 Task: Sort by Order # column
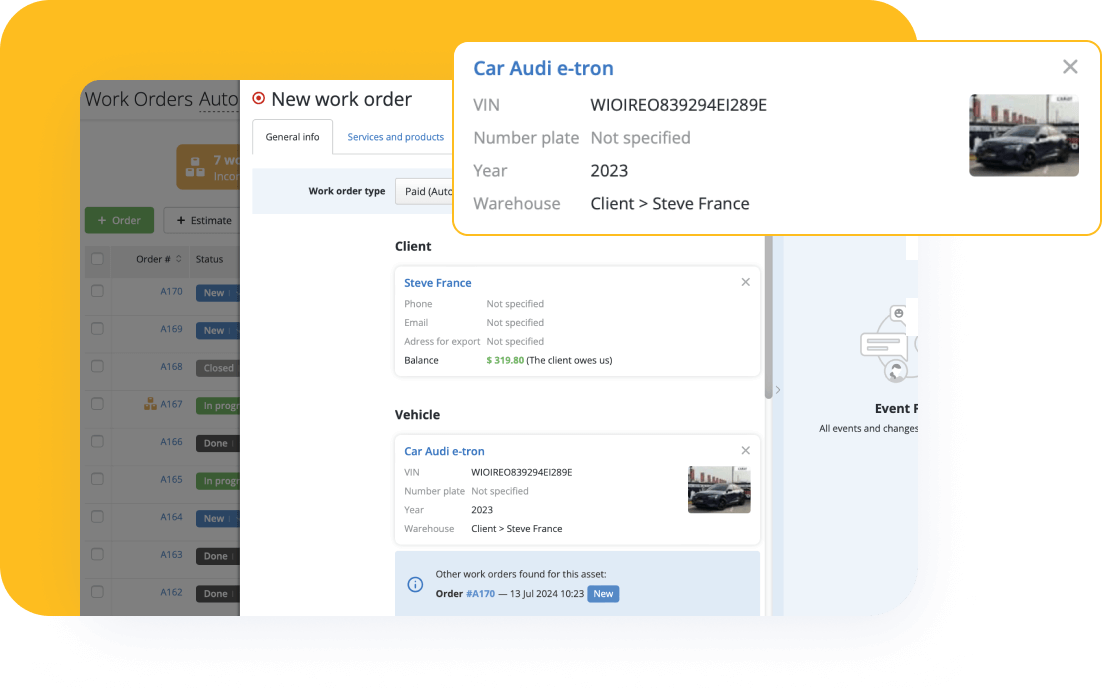tap(158, 259)
